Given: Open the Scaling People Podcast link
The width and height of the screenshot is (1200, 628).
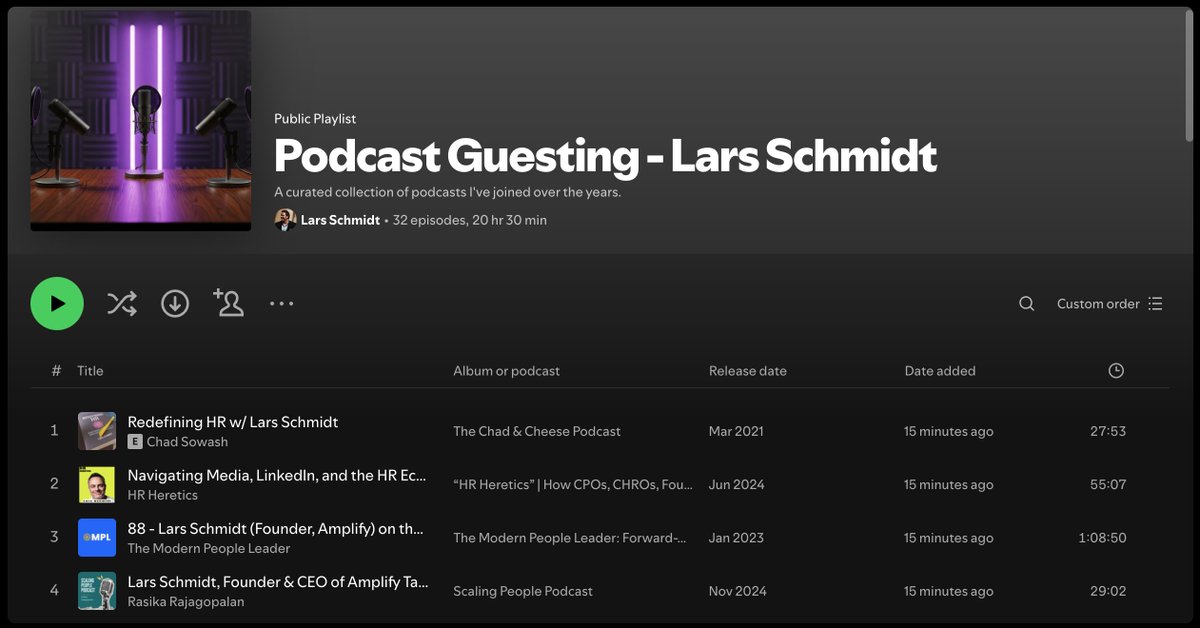Looking at the screenshot, I should [523, 591].
